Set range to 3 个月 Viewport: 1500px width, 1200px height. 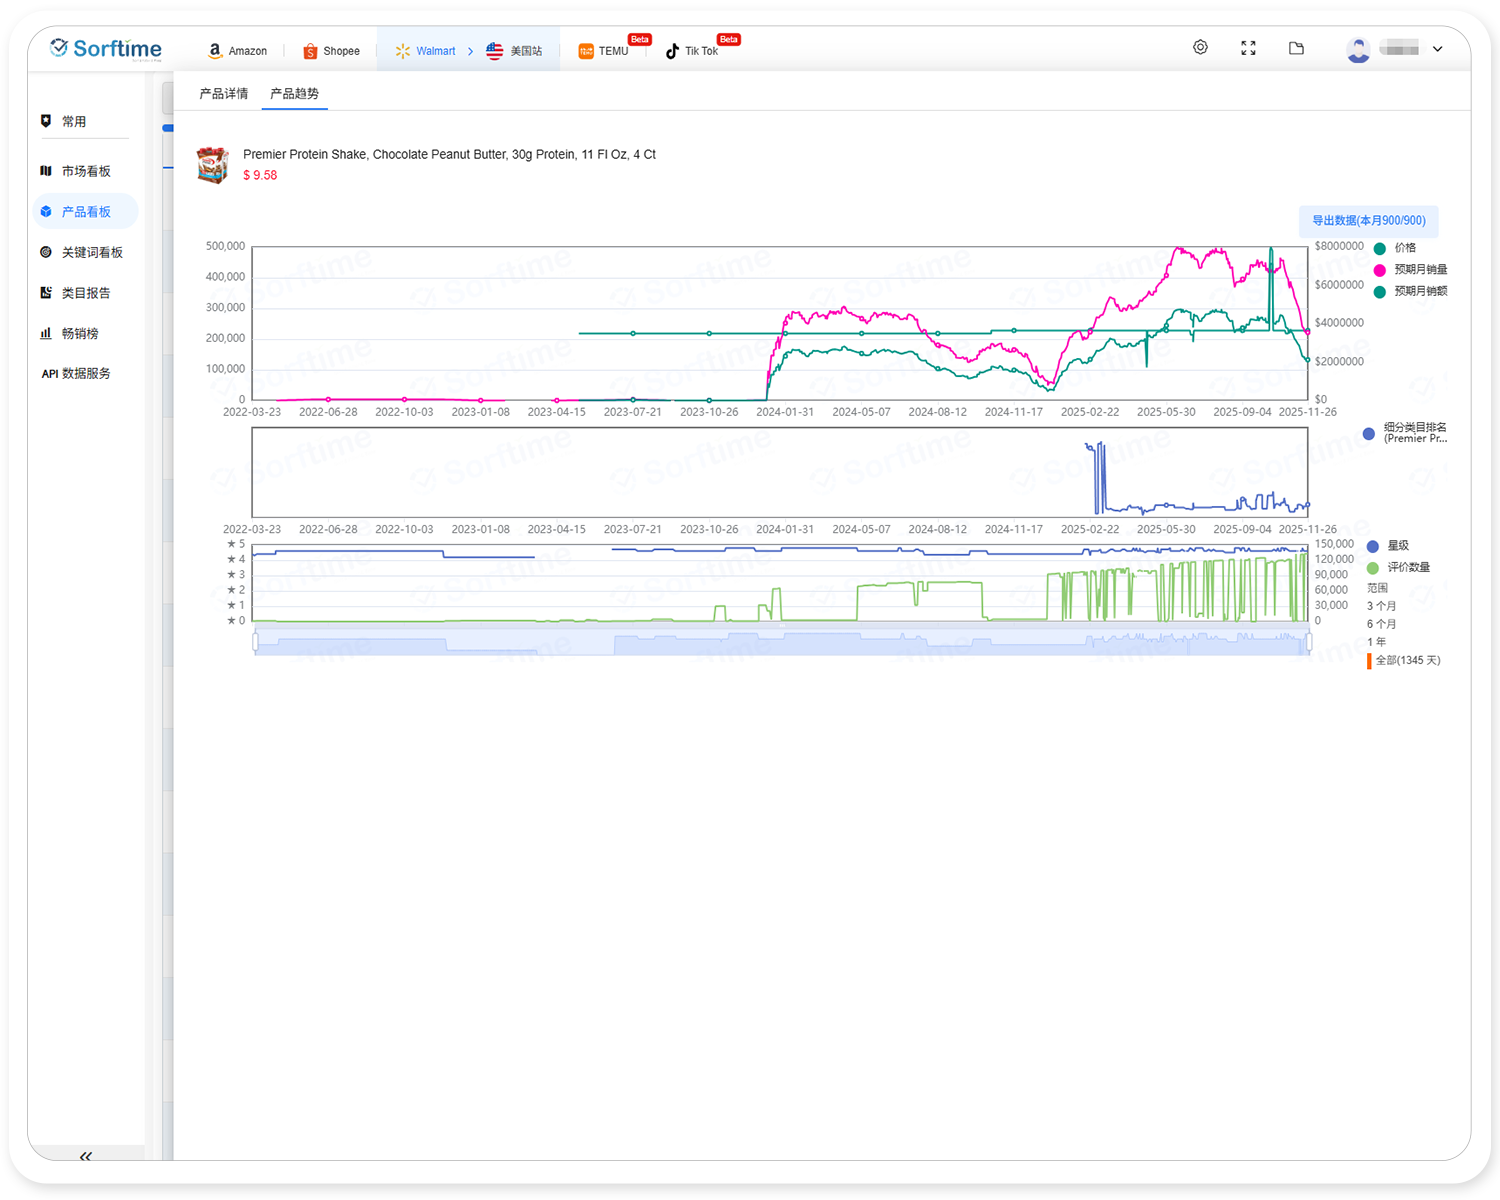tap(1381, 607)
